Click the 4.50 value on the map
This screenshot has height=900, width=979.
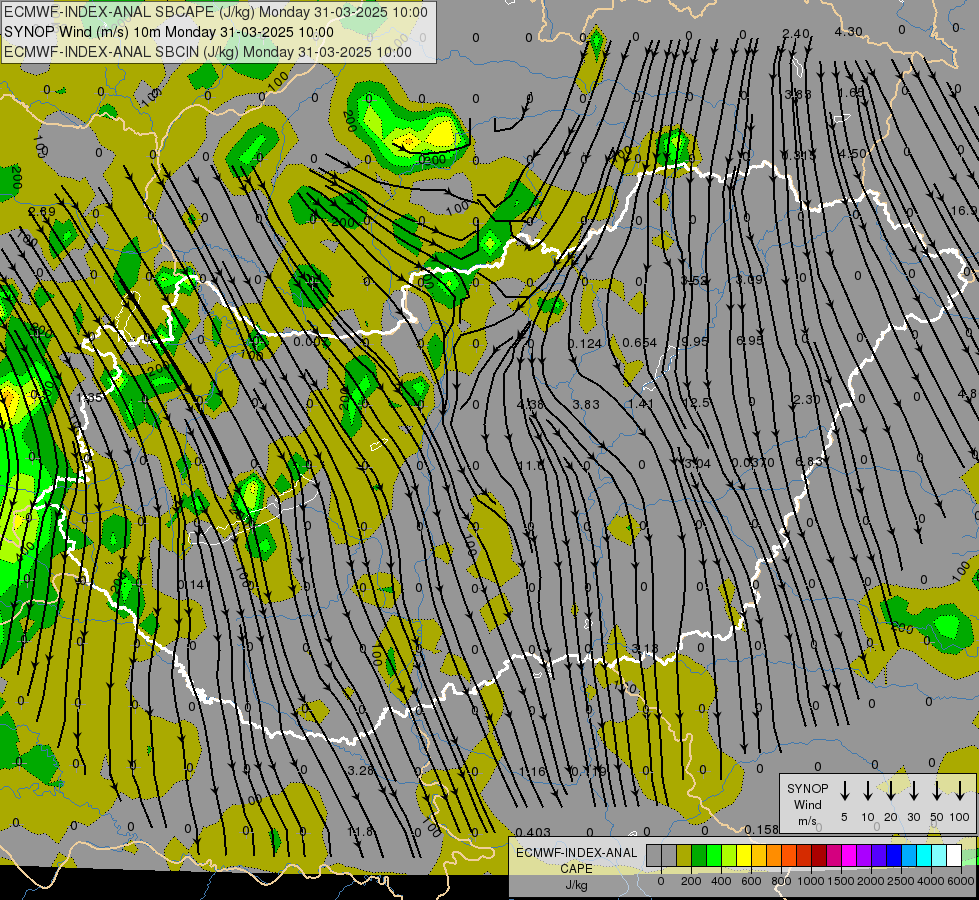click(852, 154)
